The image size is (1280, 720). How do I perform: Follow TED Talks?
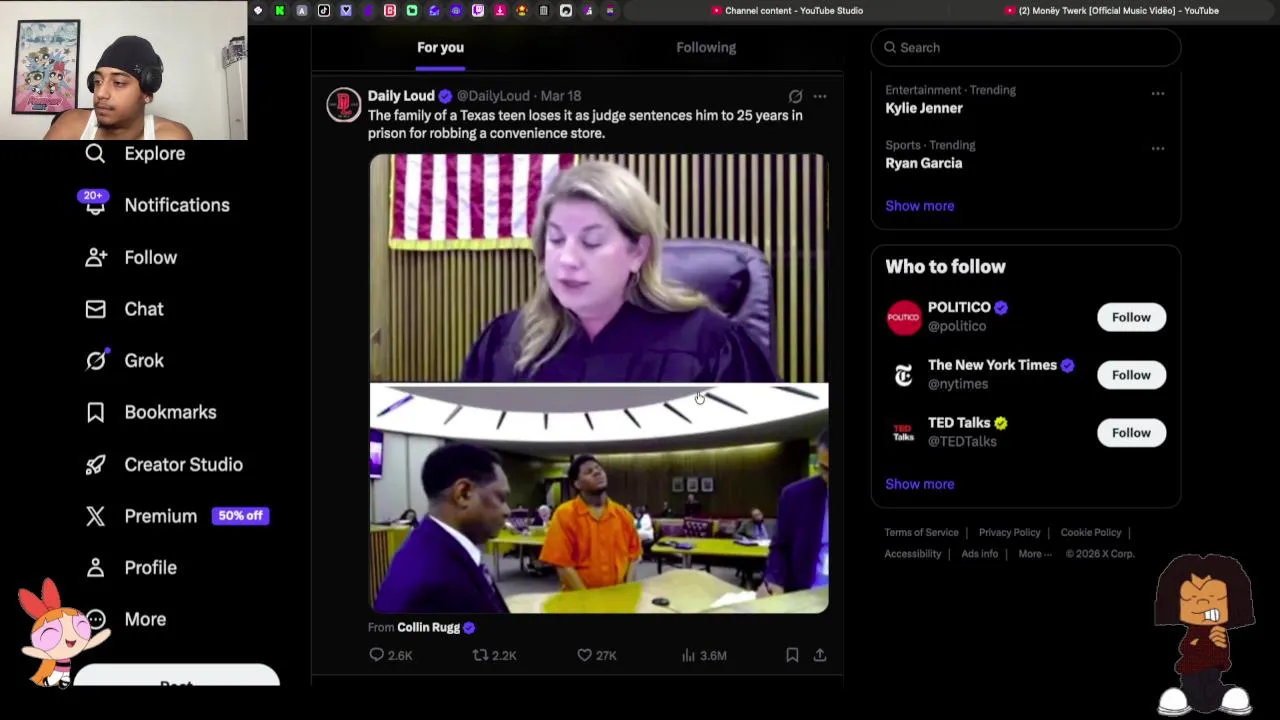[x=1131, y=433]
